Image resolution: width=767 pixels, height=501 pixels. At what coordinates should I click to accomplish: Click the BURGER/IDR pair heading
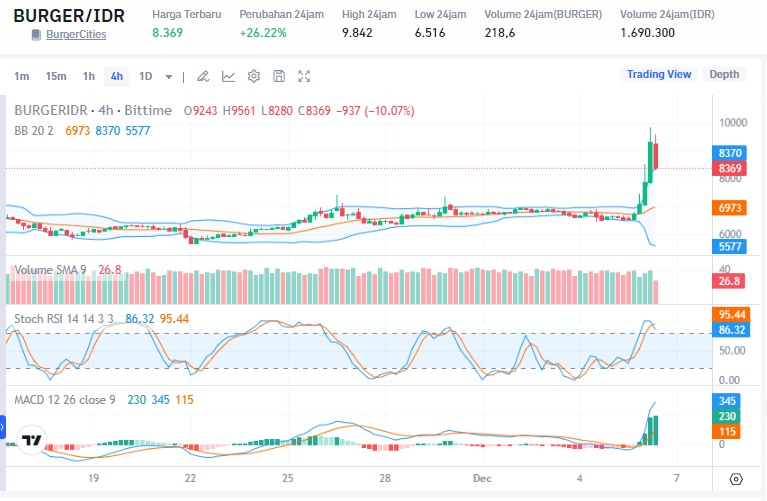69,16
